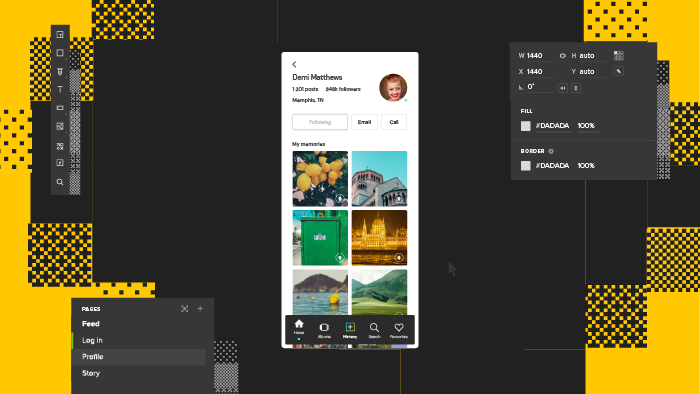This screenshot has height=394, width=700.
Task: Select the Text tool
Action: pos(60,90)
